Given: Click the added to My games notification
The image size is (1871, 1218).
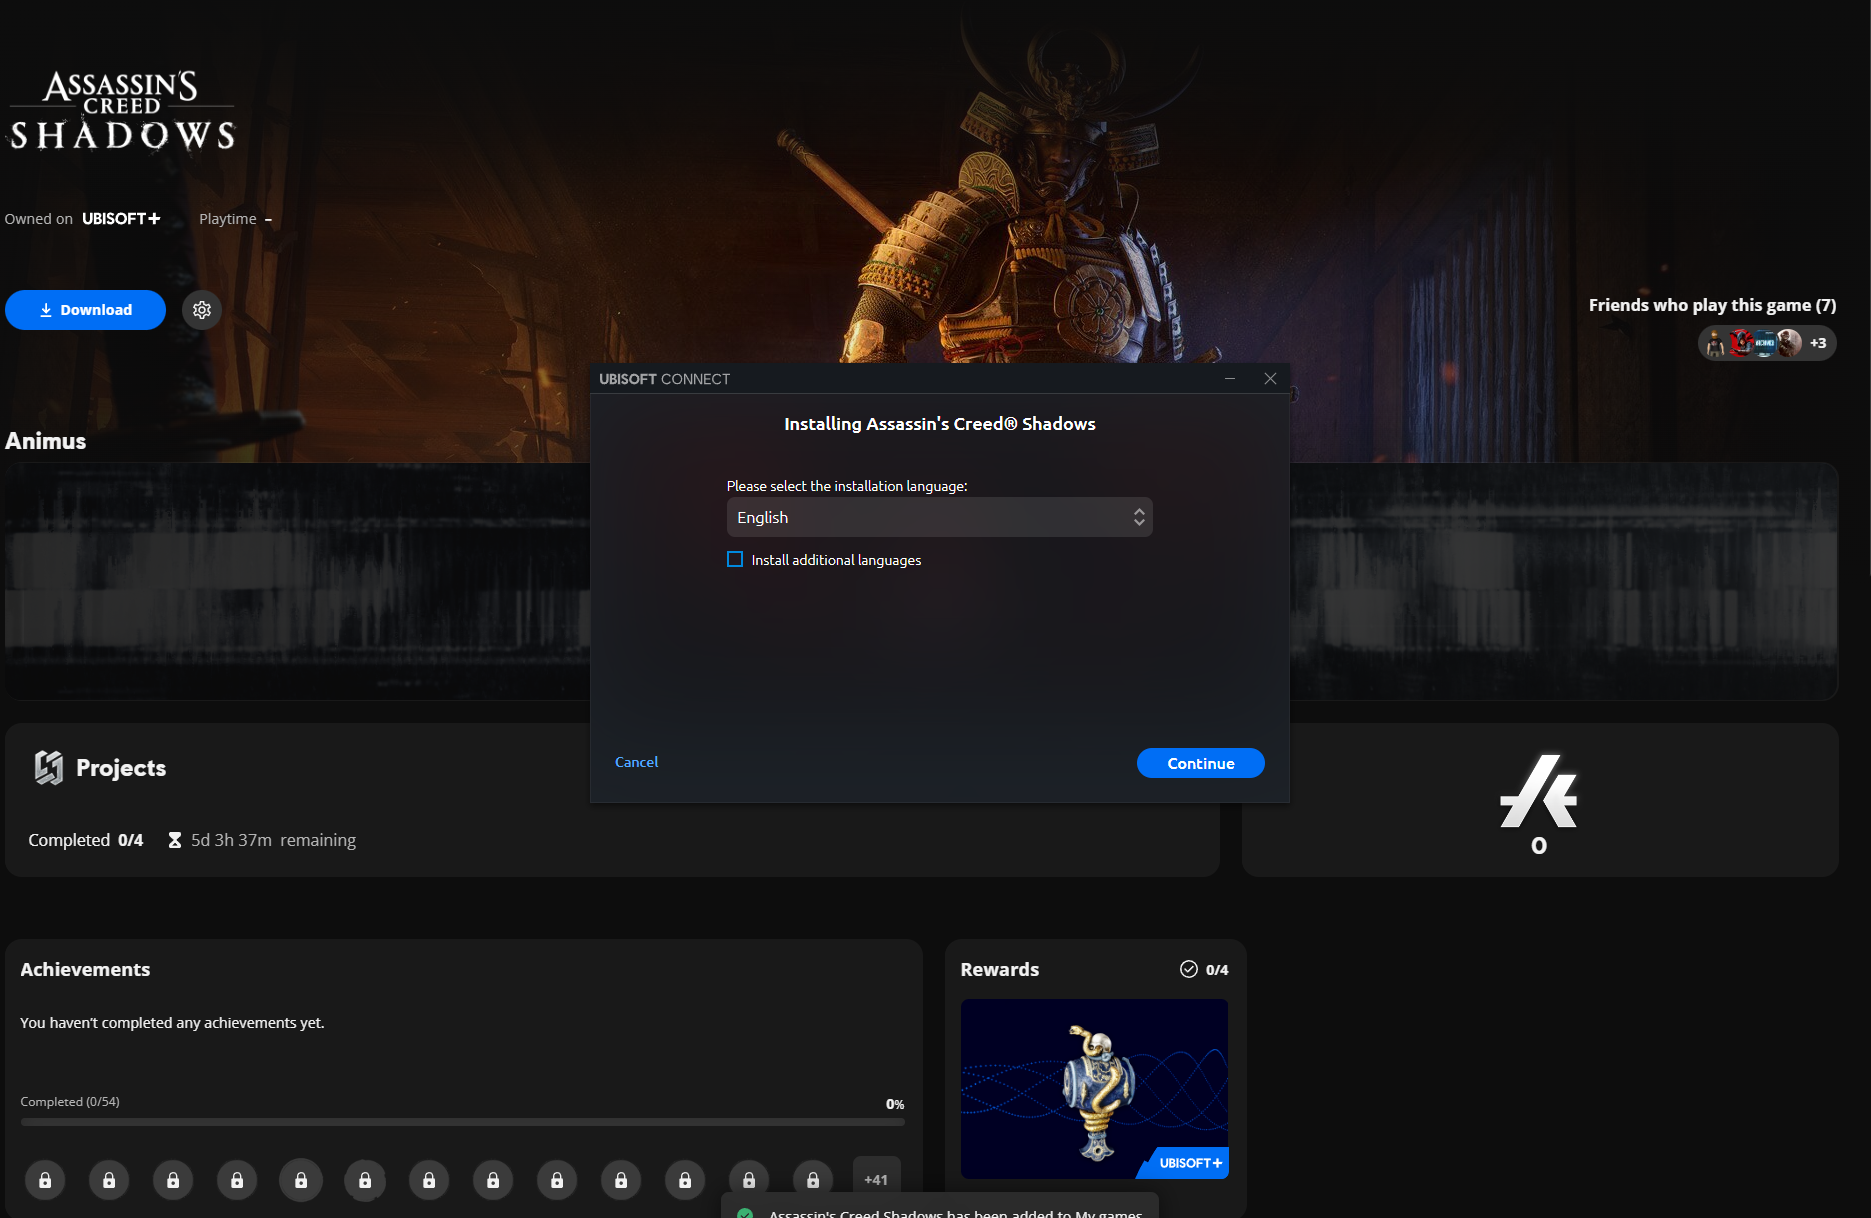Looking at the screenshot, I should (940, 1207).
